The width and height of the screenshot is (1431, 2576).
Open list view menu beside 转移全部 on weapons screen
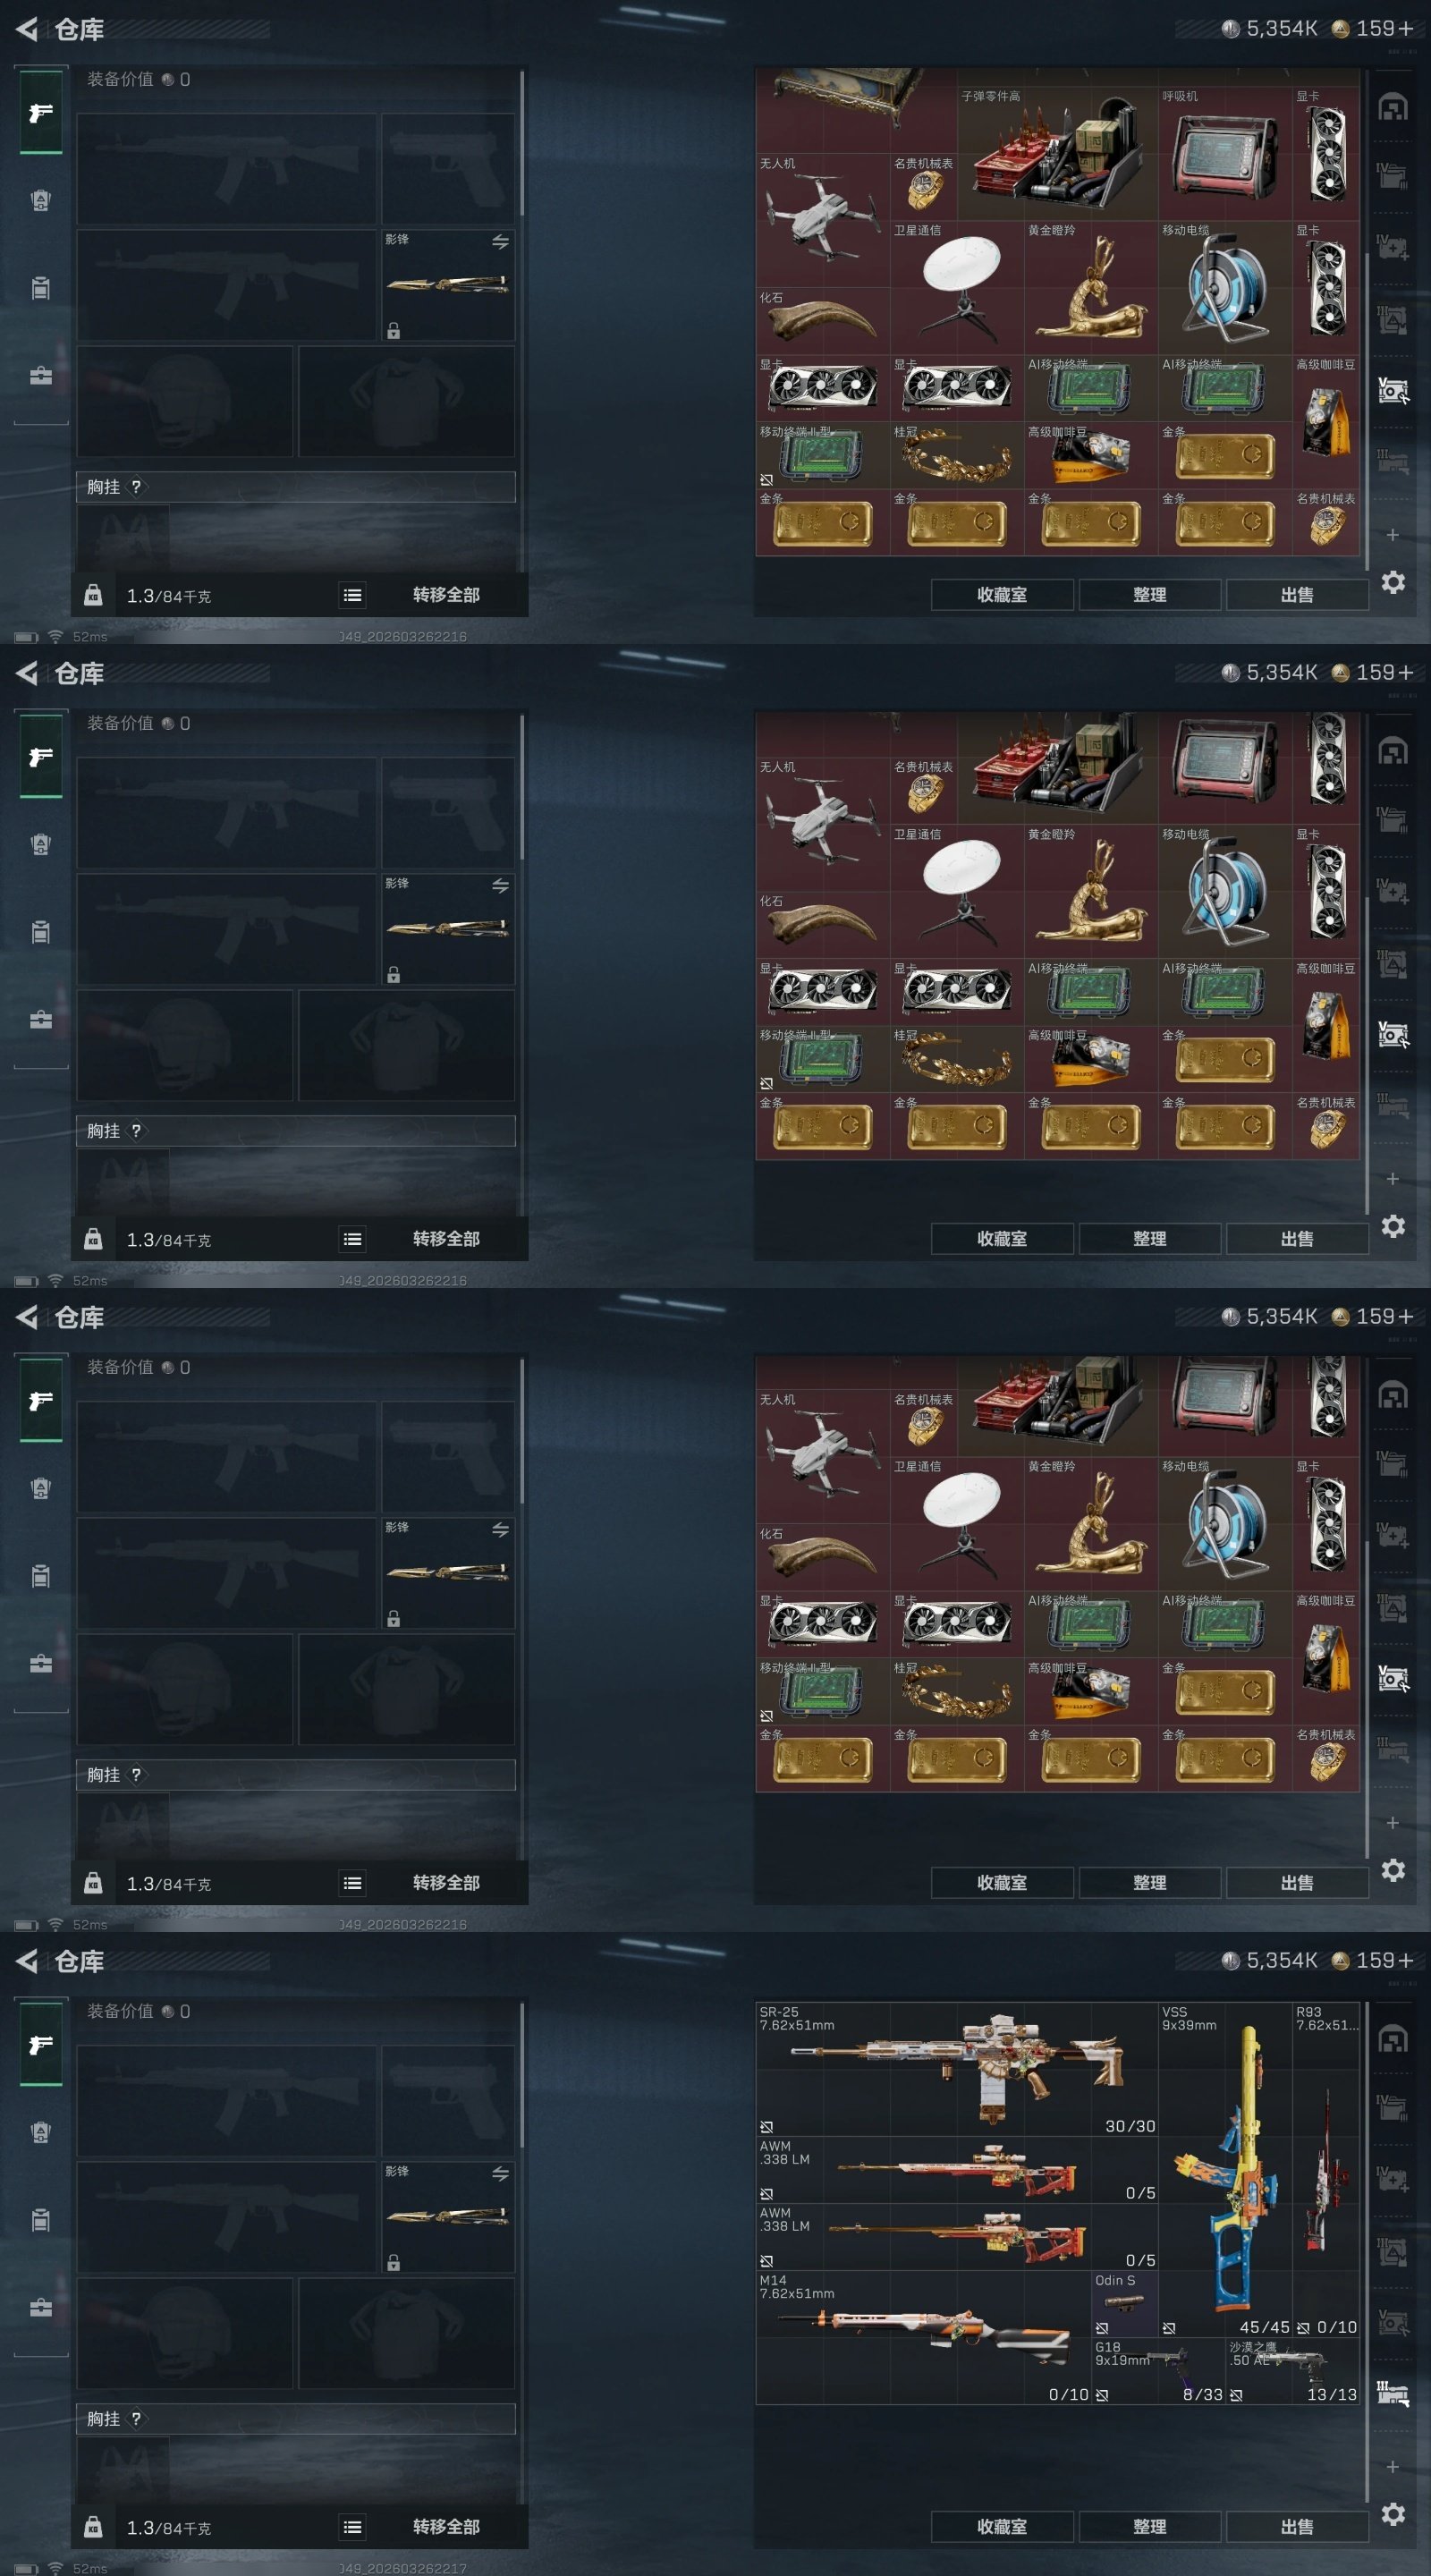352,2527
